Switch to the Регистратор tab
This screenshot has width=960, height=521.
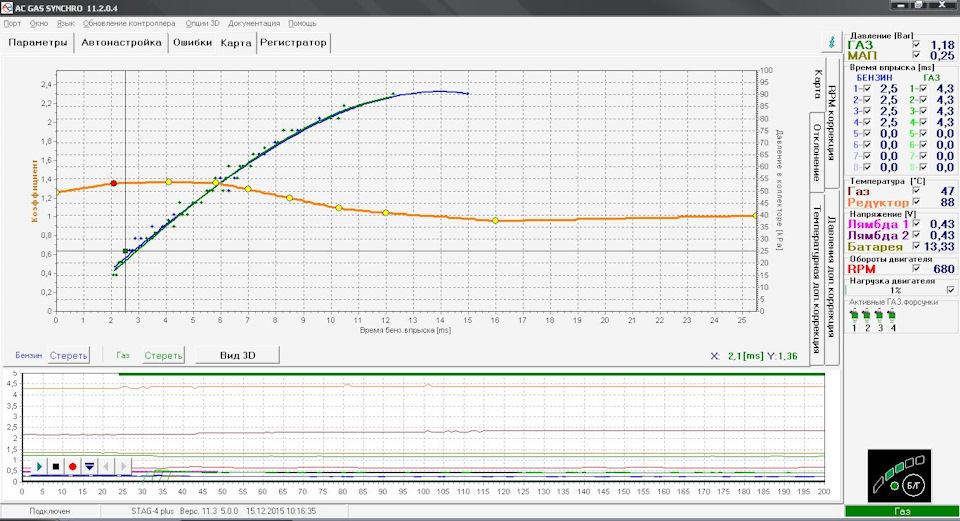coord(293,42)
